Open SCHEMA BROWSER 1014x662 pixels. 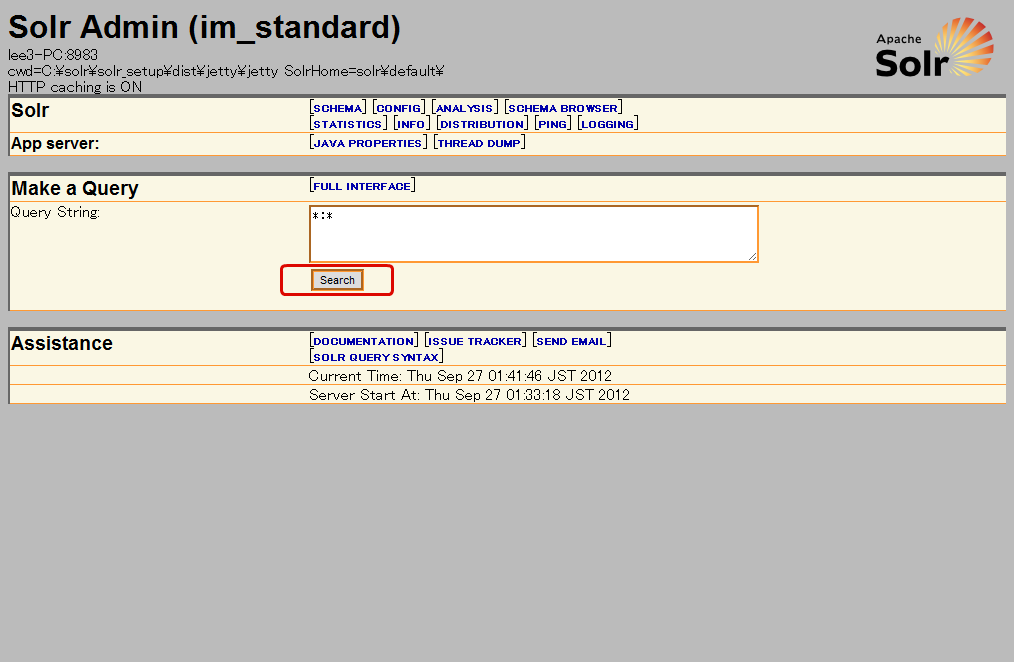563,108
